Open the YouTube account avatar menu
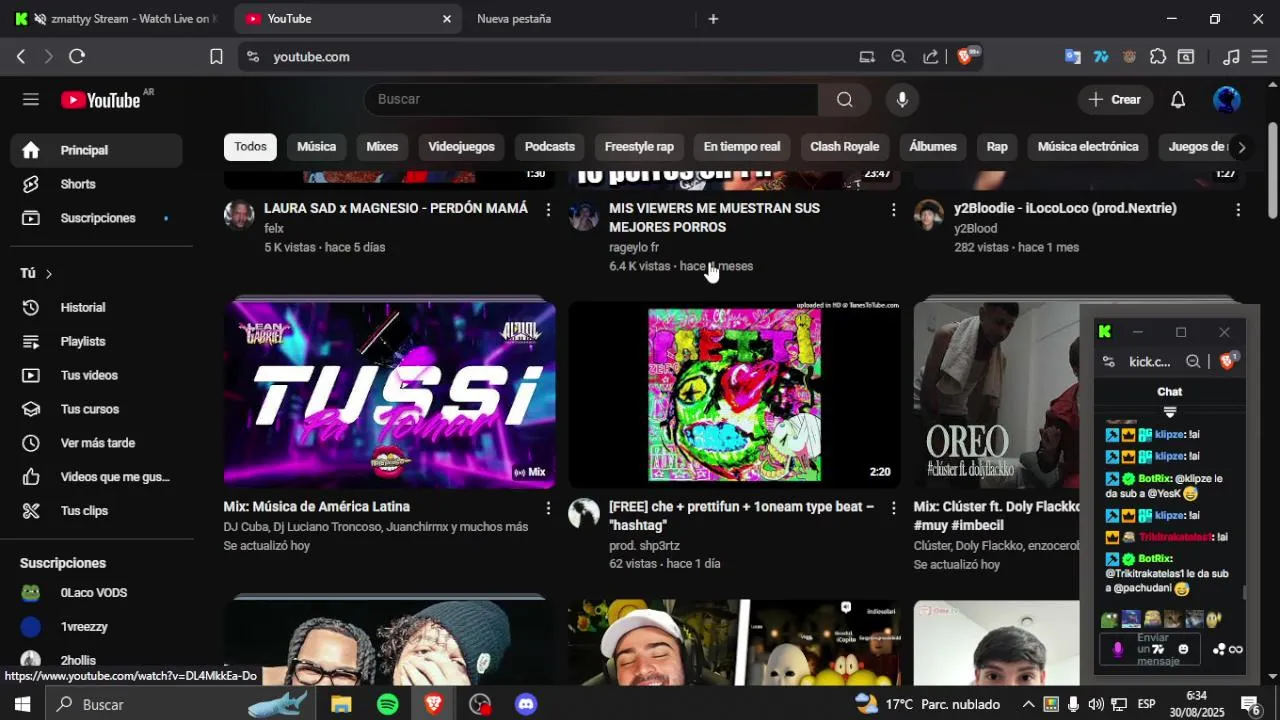Screen dimensions: 1280x720 tap(1227, 99)
